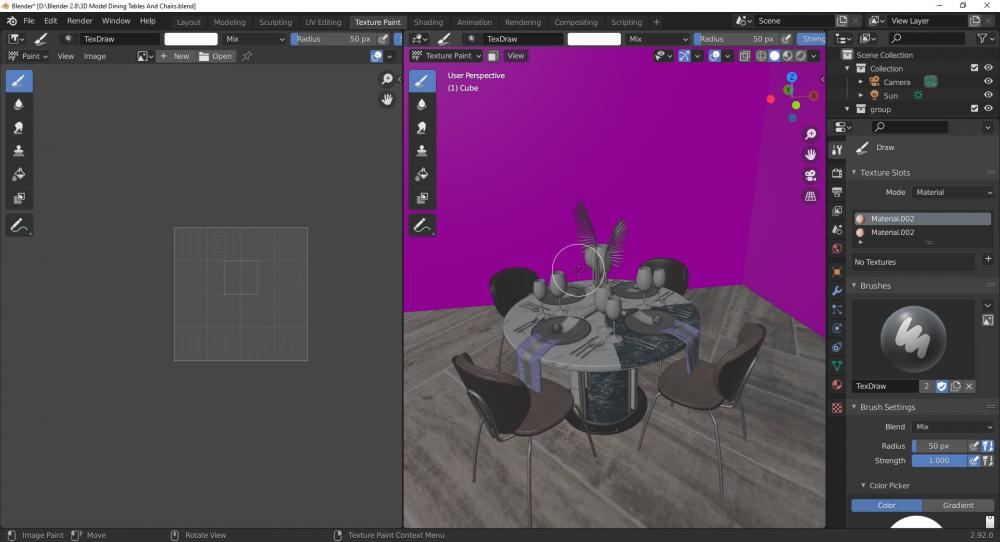Toggle perspective/orthographic grid icon in viewport
Screen dimensions: 1000x542
point(811,197)
